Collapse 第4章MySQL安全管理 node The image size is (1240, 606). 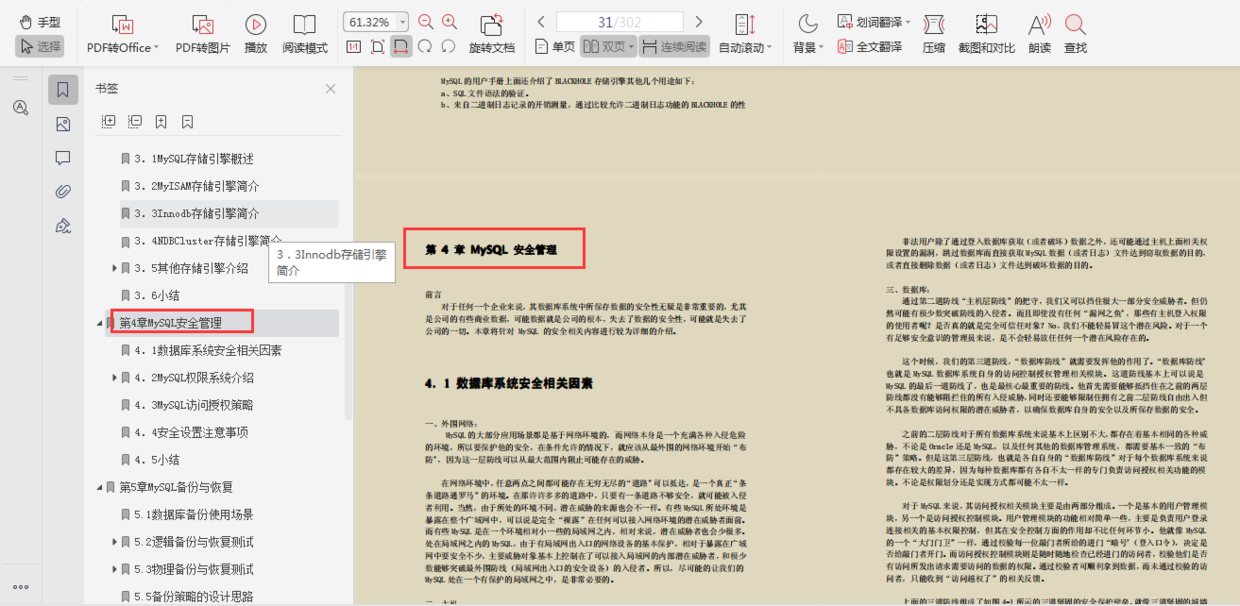tap(99, 323)
